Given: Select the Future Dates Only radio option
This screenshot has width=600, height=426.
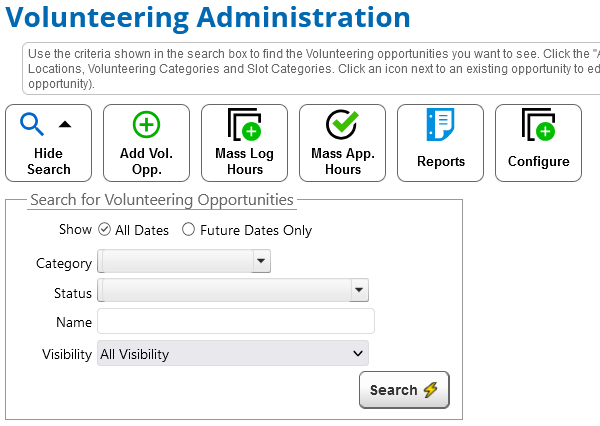Looking at the screenshot, I should [188, 229].
